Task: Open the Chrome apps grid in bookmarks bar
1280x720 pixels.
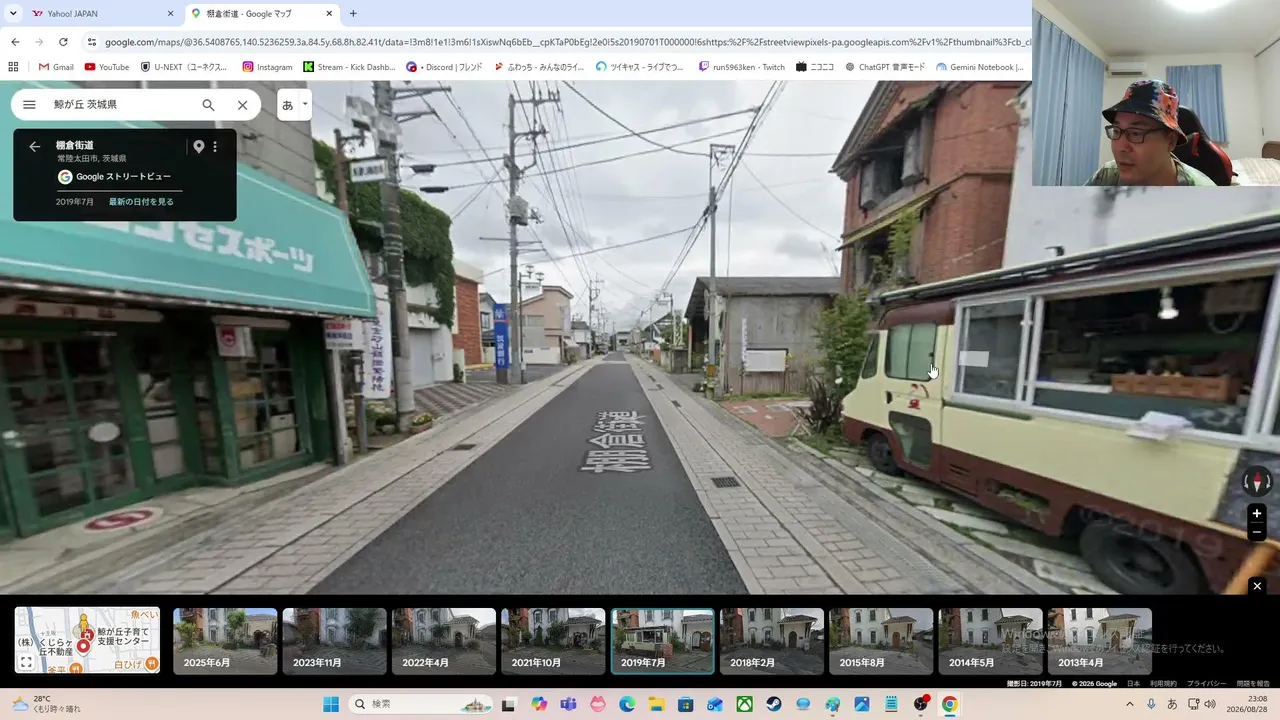Action: 13,67
